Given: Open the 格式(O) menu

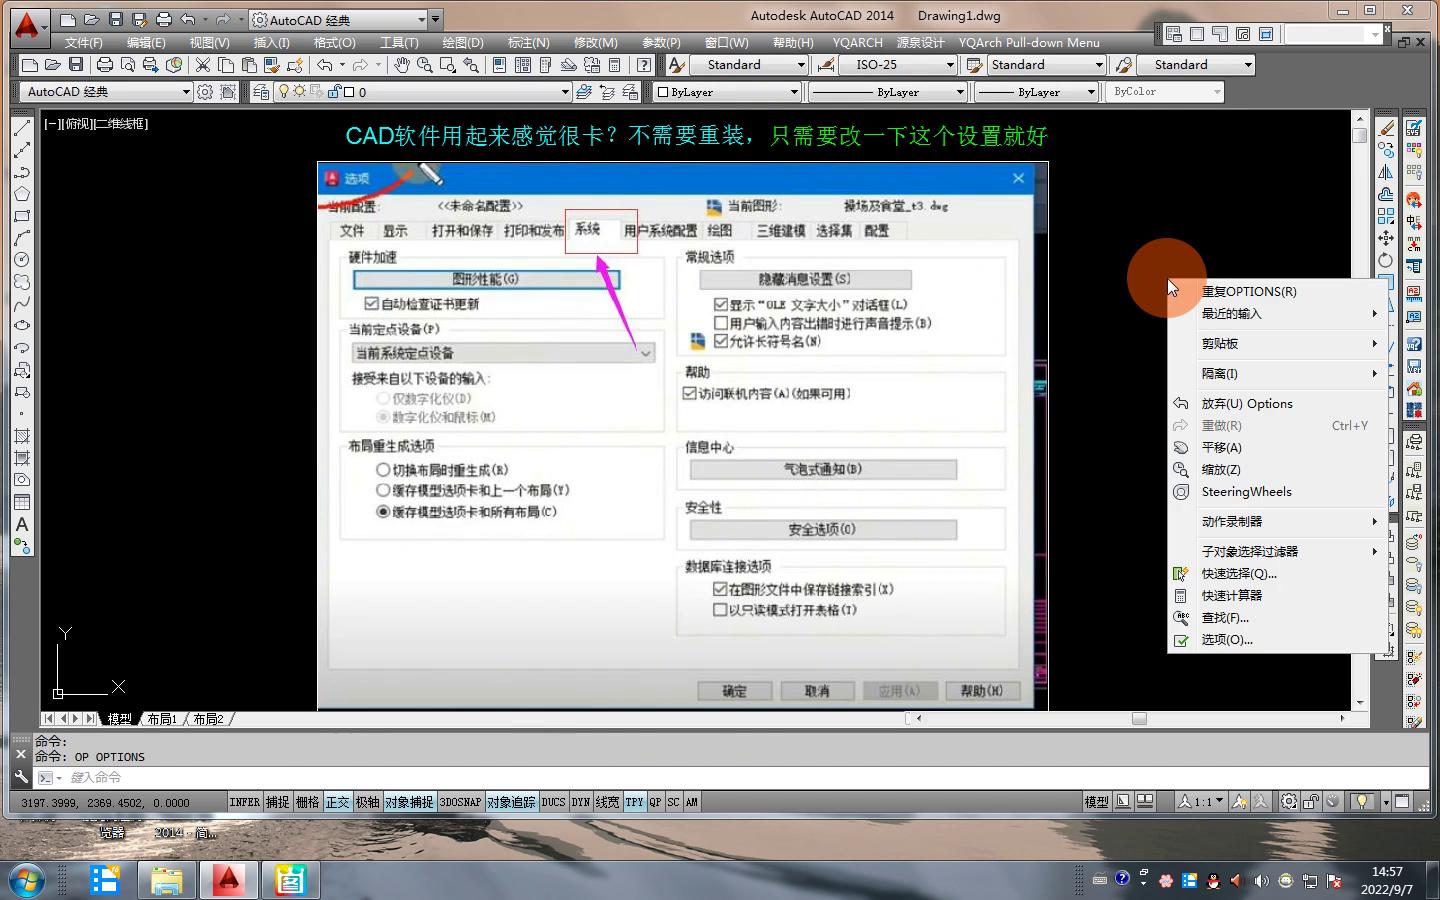Looking at the screenshot, I should (334, 43).
